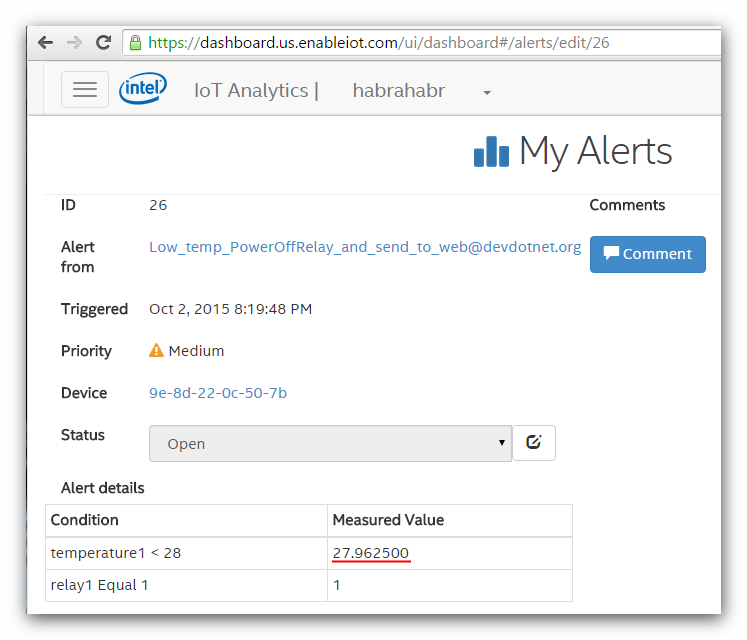
Task: Click the Comments section label
Action: (x=627, y=205)
